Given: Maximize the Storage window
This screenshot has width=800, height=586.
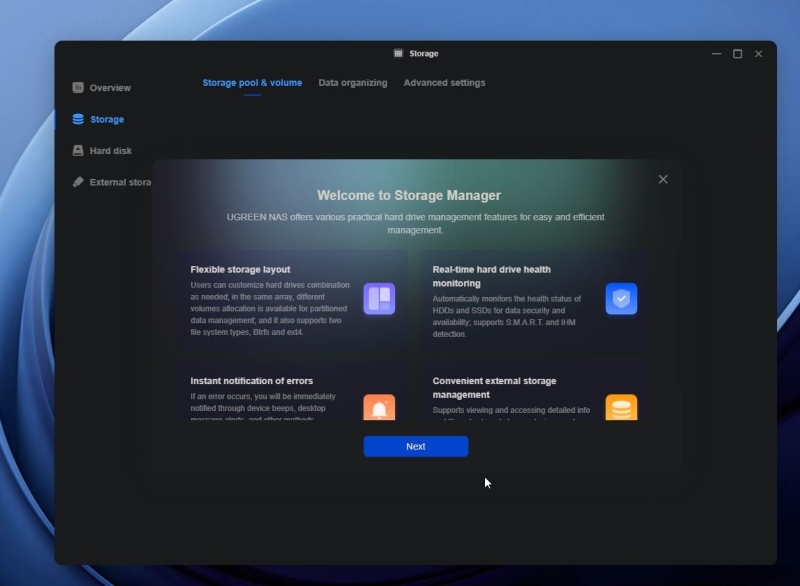Looking at the screenshot, I should click(737, 54).
